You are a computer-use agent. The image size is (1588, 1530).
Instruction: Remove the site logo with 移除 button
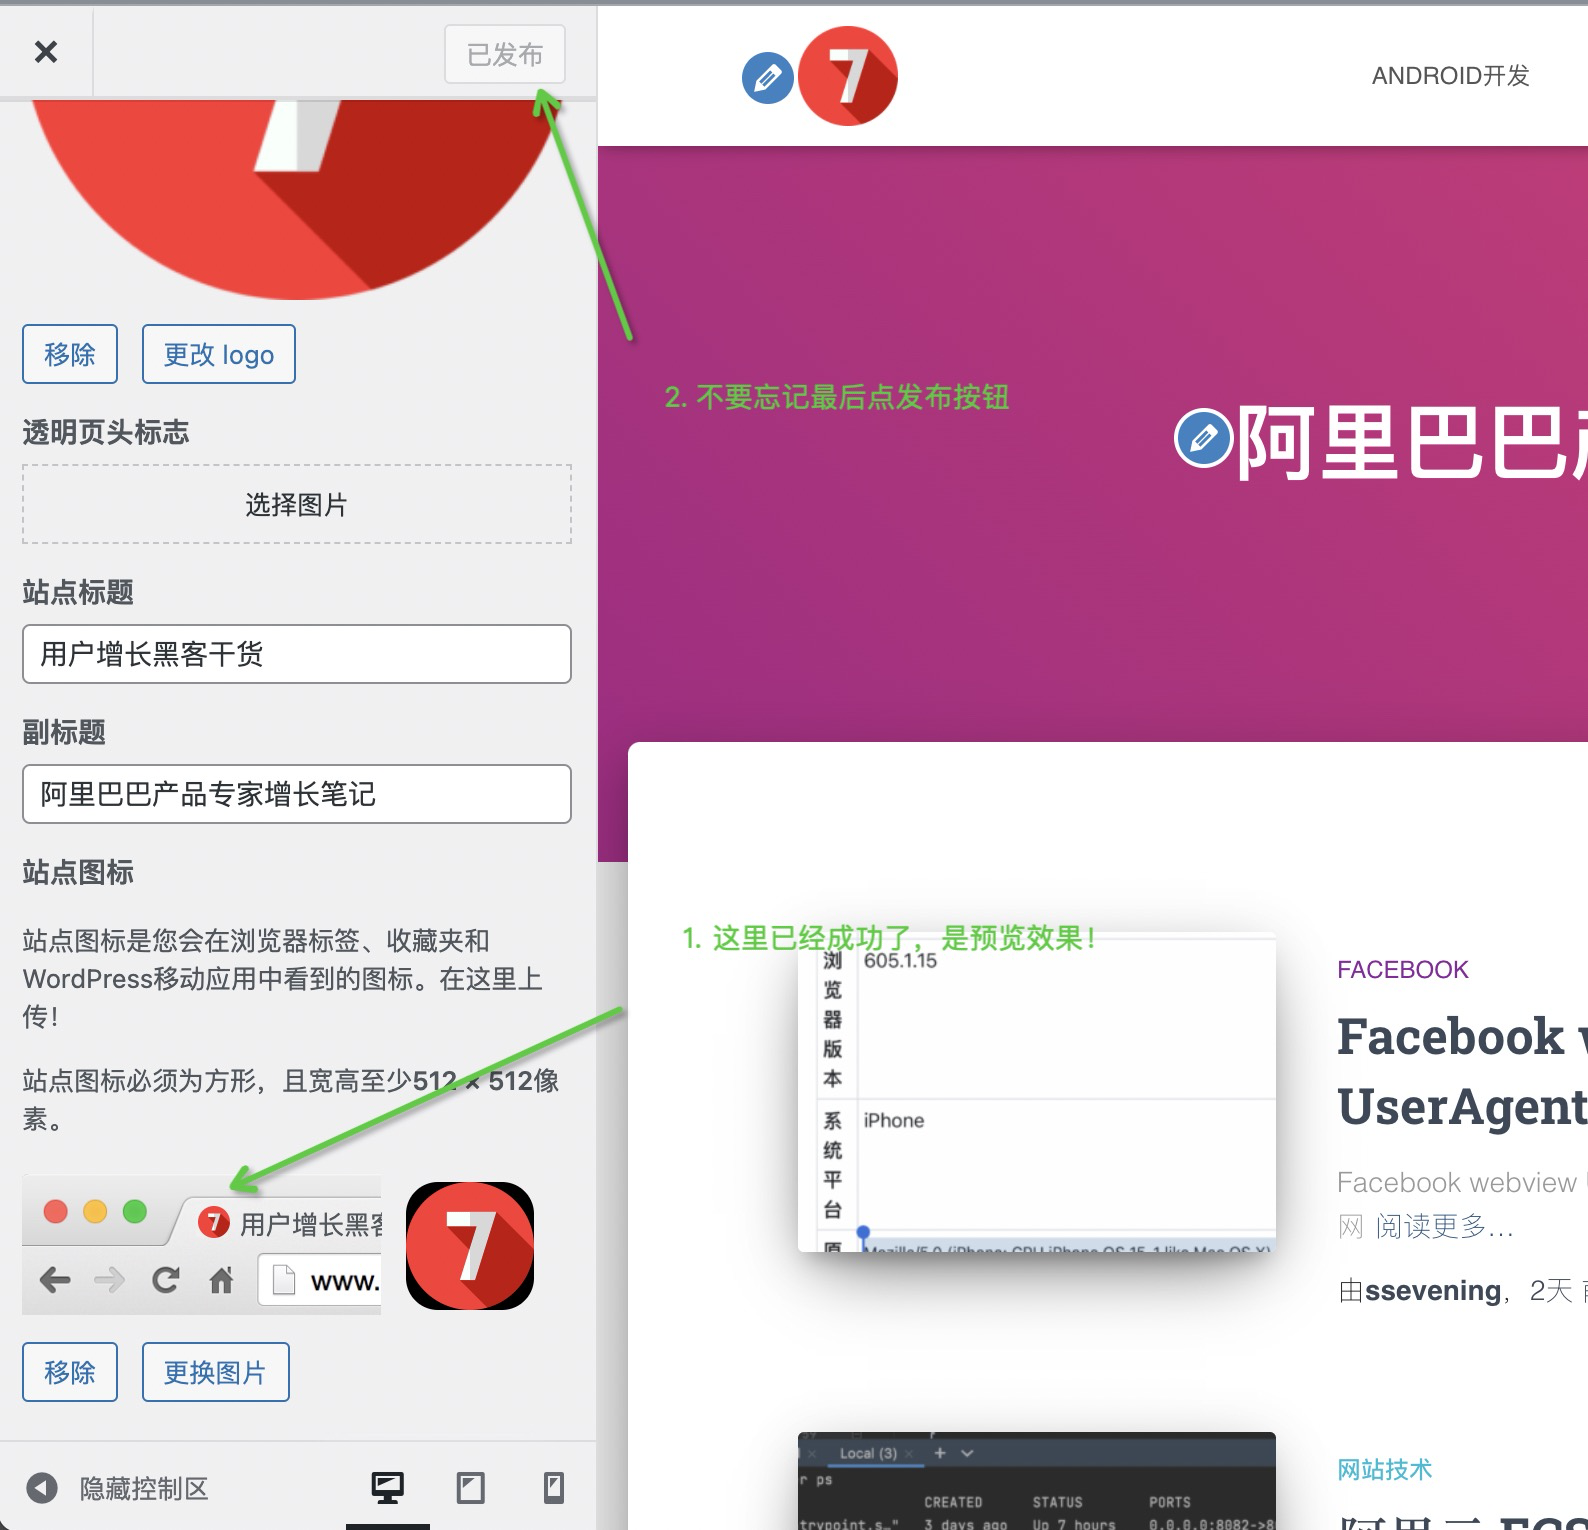pyautogui.click(x=70, y=354)
